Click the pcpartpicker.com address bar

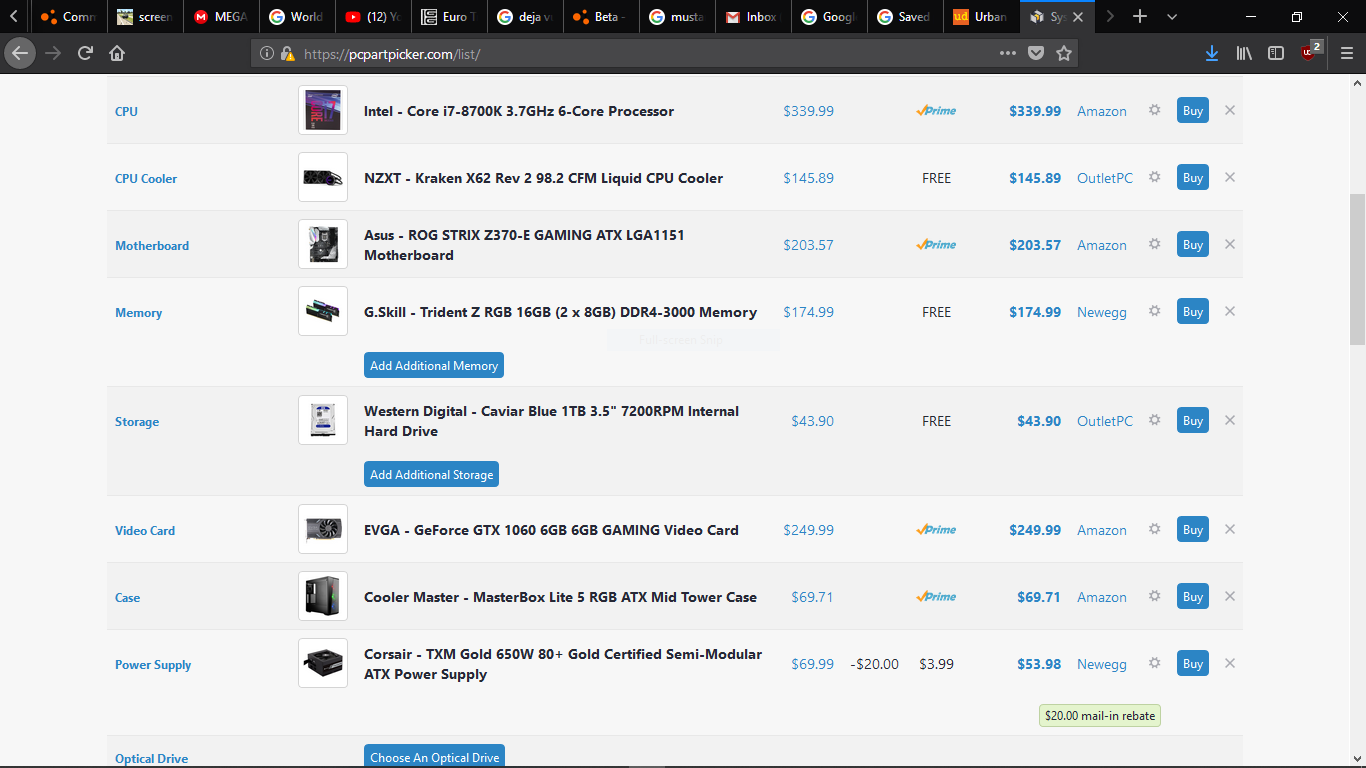pos(640,53)
